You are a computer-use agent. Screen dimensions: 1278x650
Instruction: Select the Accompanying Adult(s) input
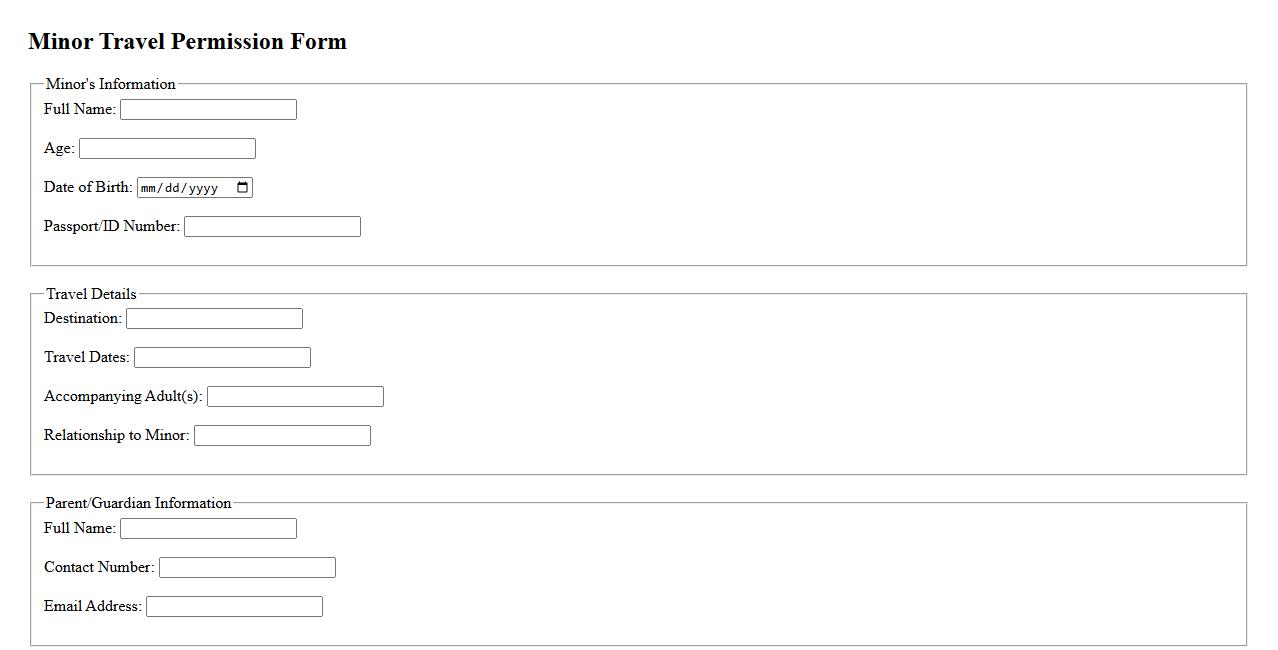pyautogui.click(x=295, y=396)
